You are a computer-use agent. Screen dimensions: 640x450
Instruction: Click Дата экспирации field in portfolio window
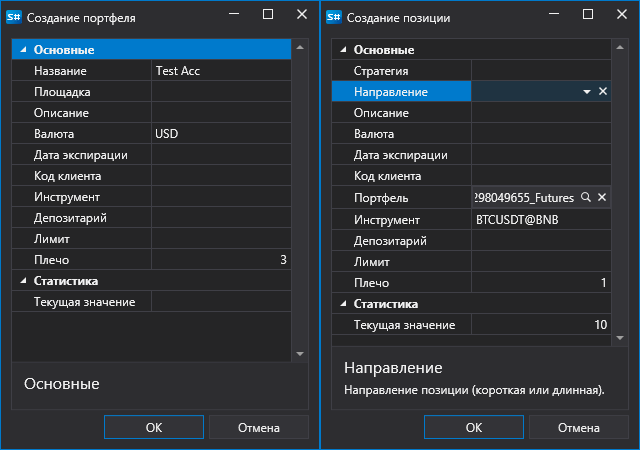click(221, 155)
